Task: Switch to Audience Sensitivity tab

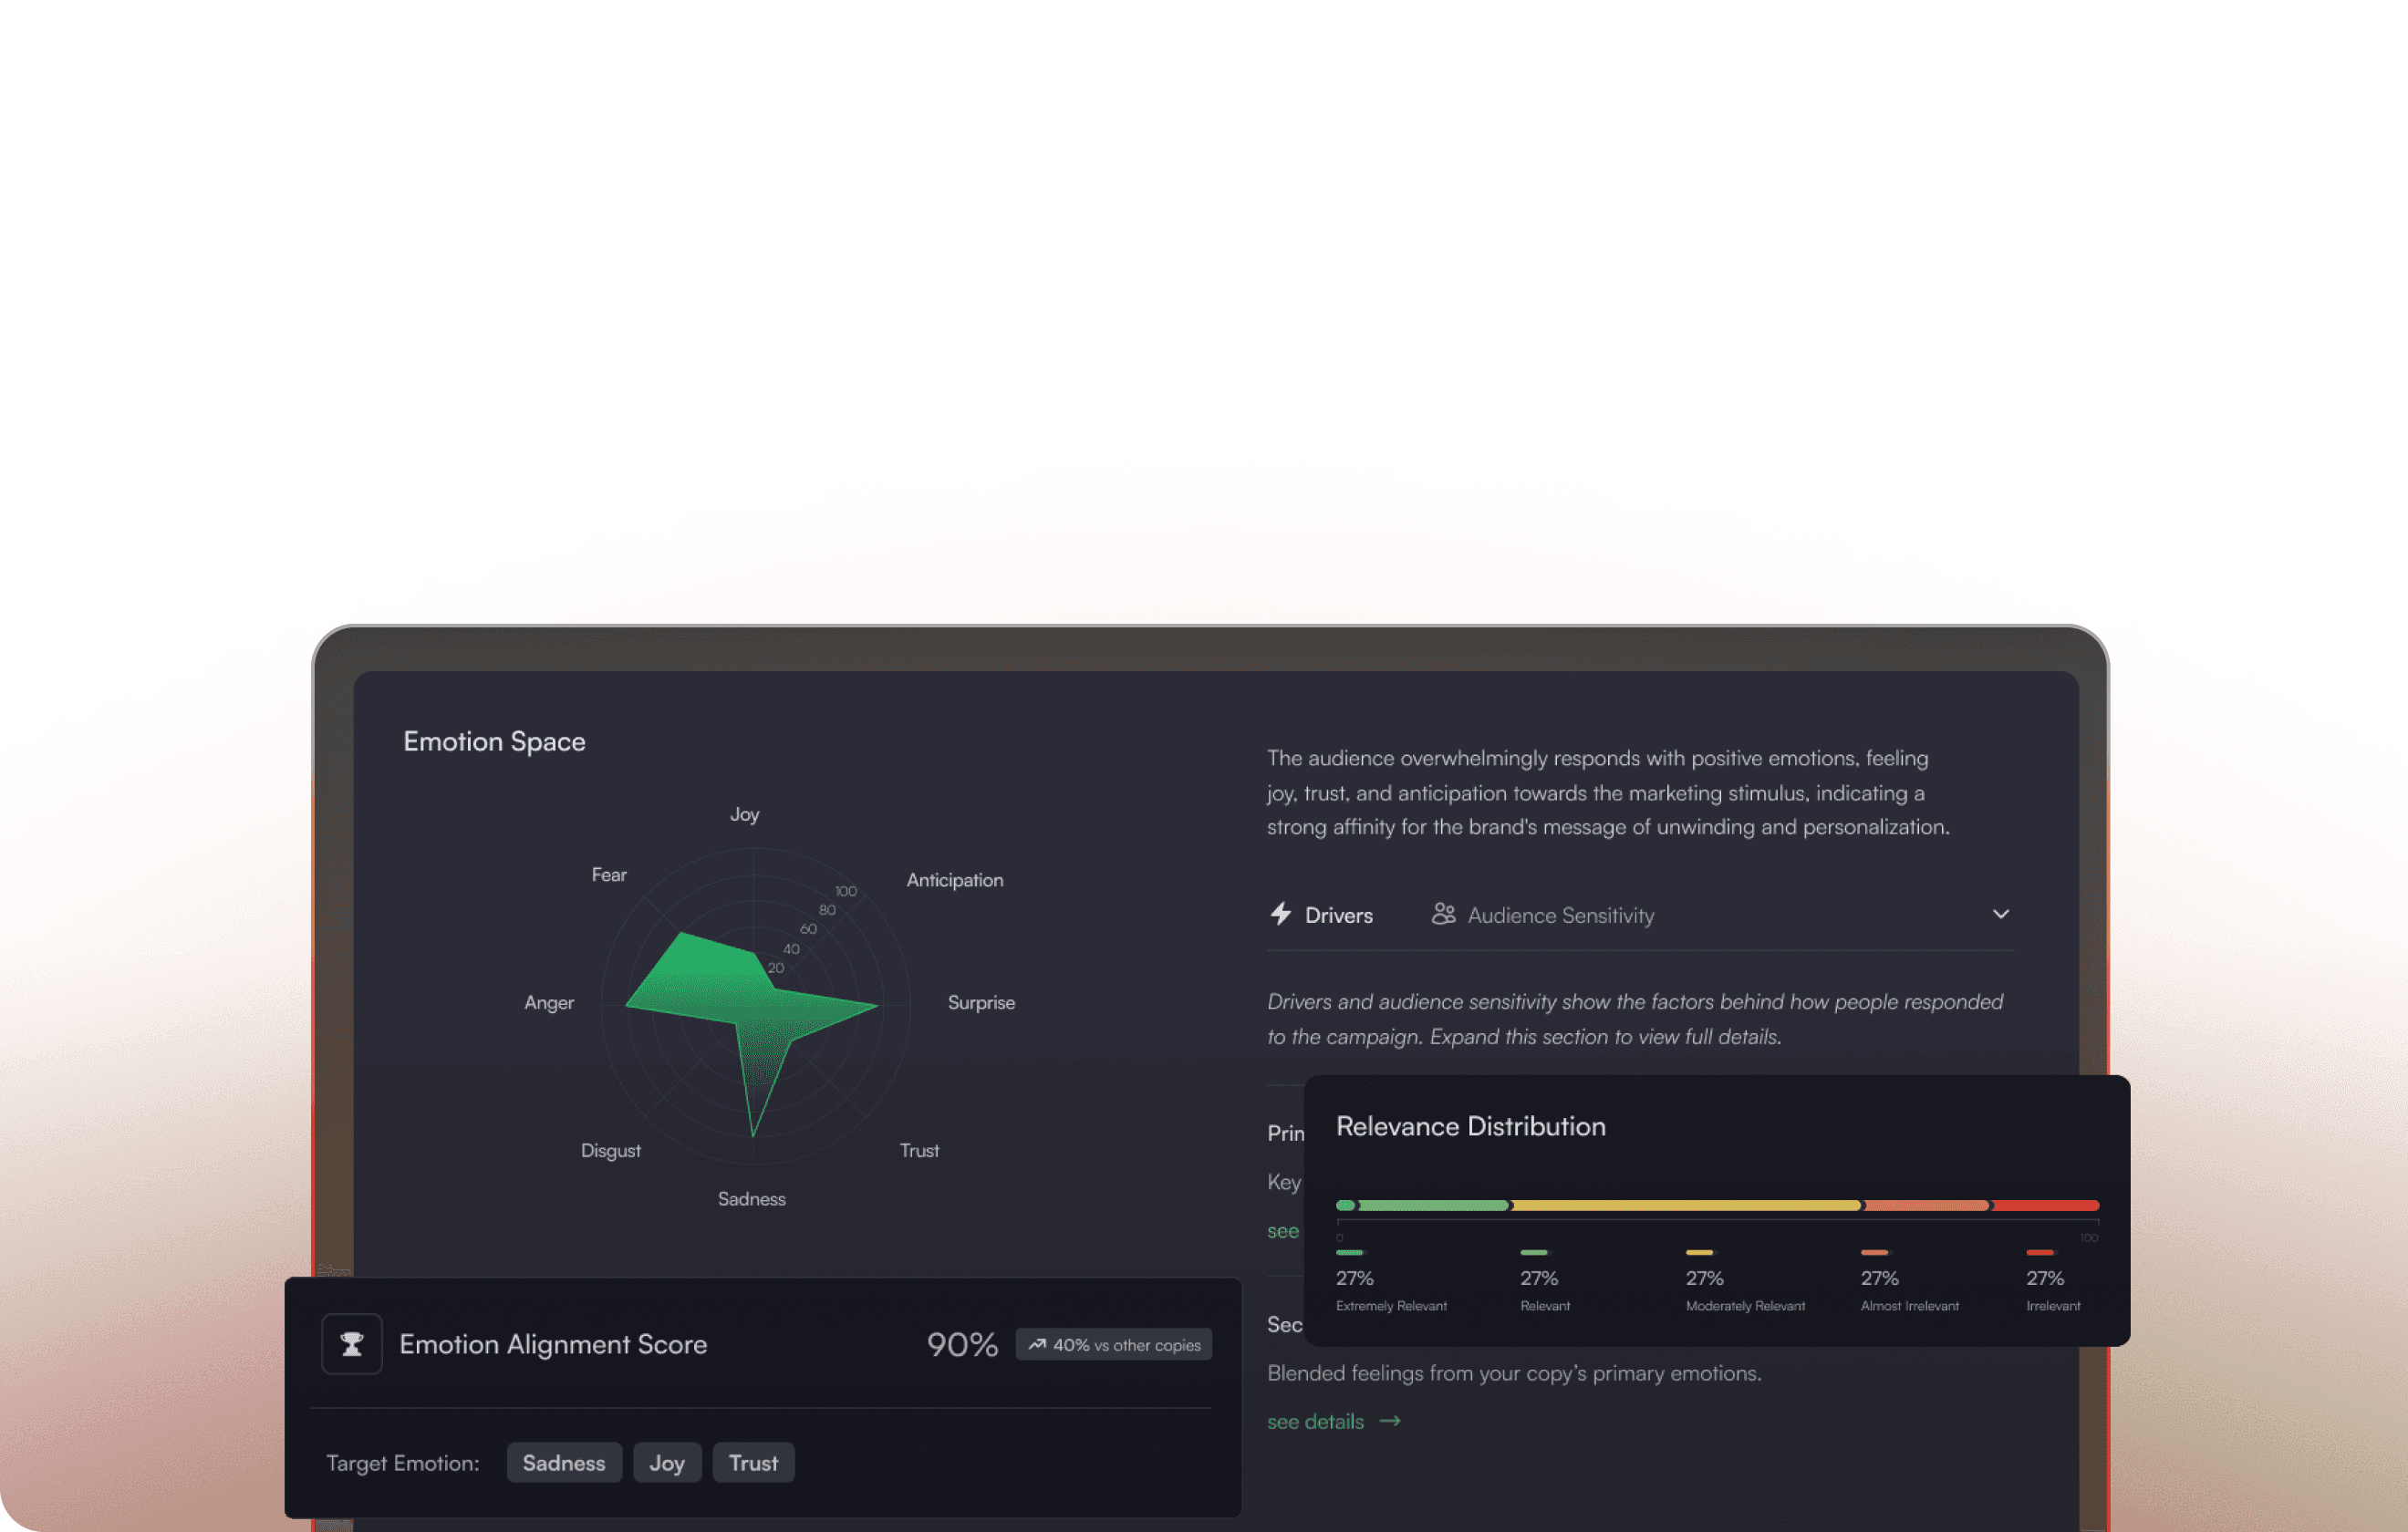Action: tap(1559, 915)
